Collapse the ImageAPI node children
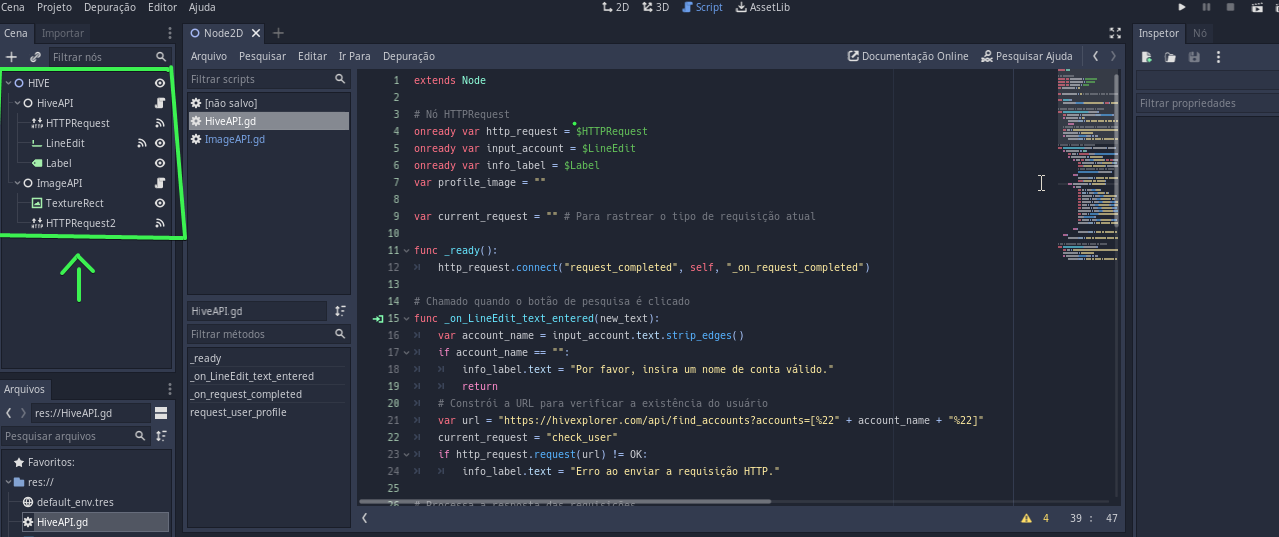The height and width of the screenshot is (537, 1279). [x=16, y=183]
